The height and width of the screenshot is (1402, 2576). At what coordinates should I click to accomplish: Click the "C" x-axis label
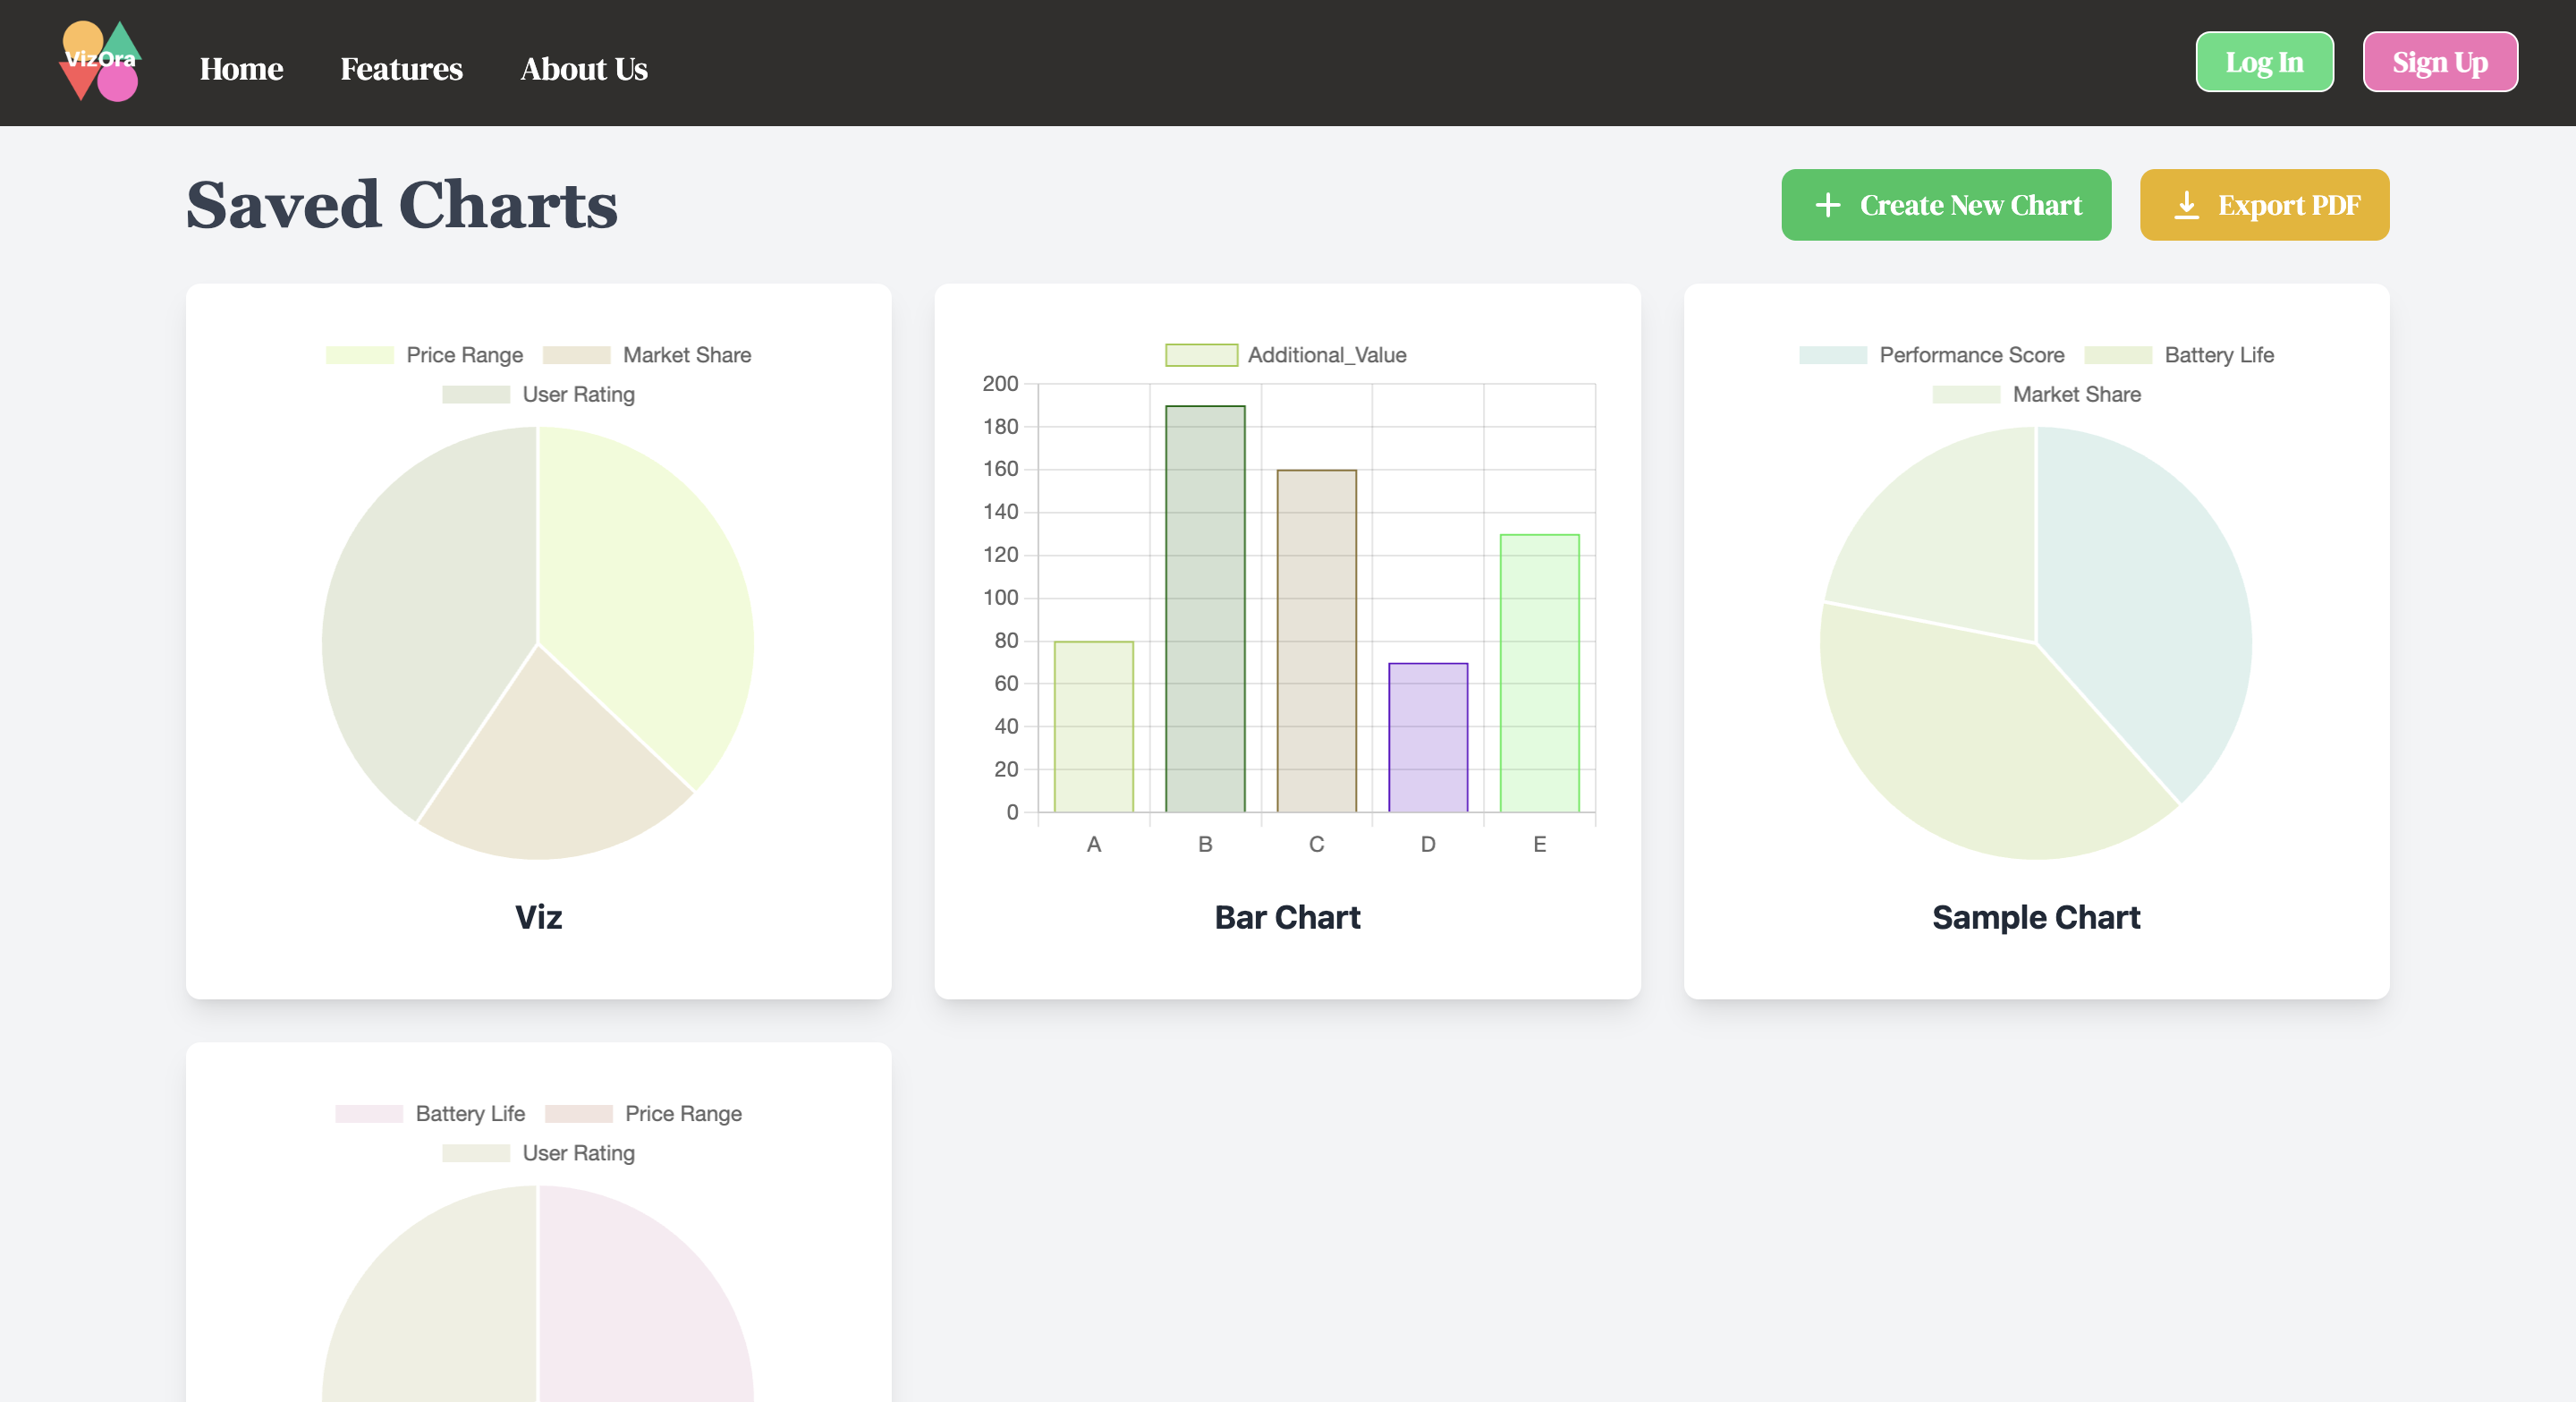click(x=1317, y=844)
